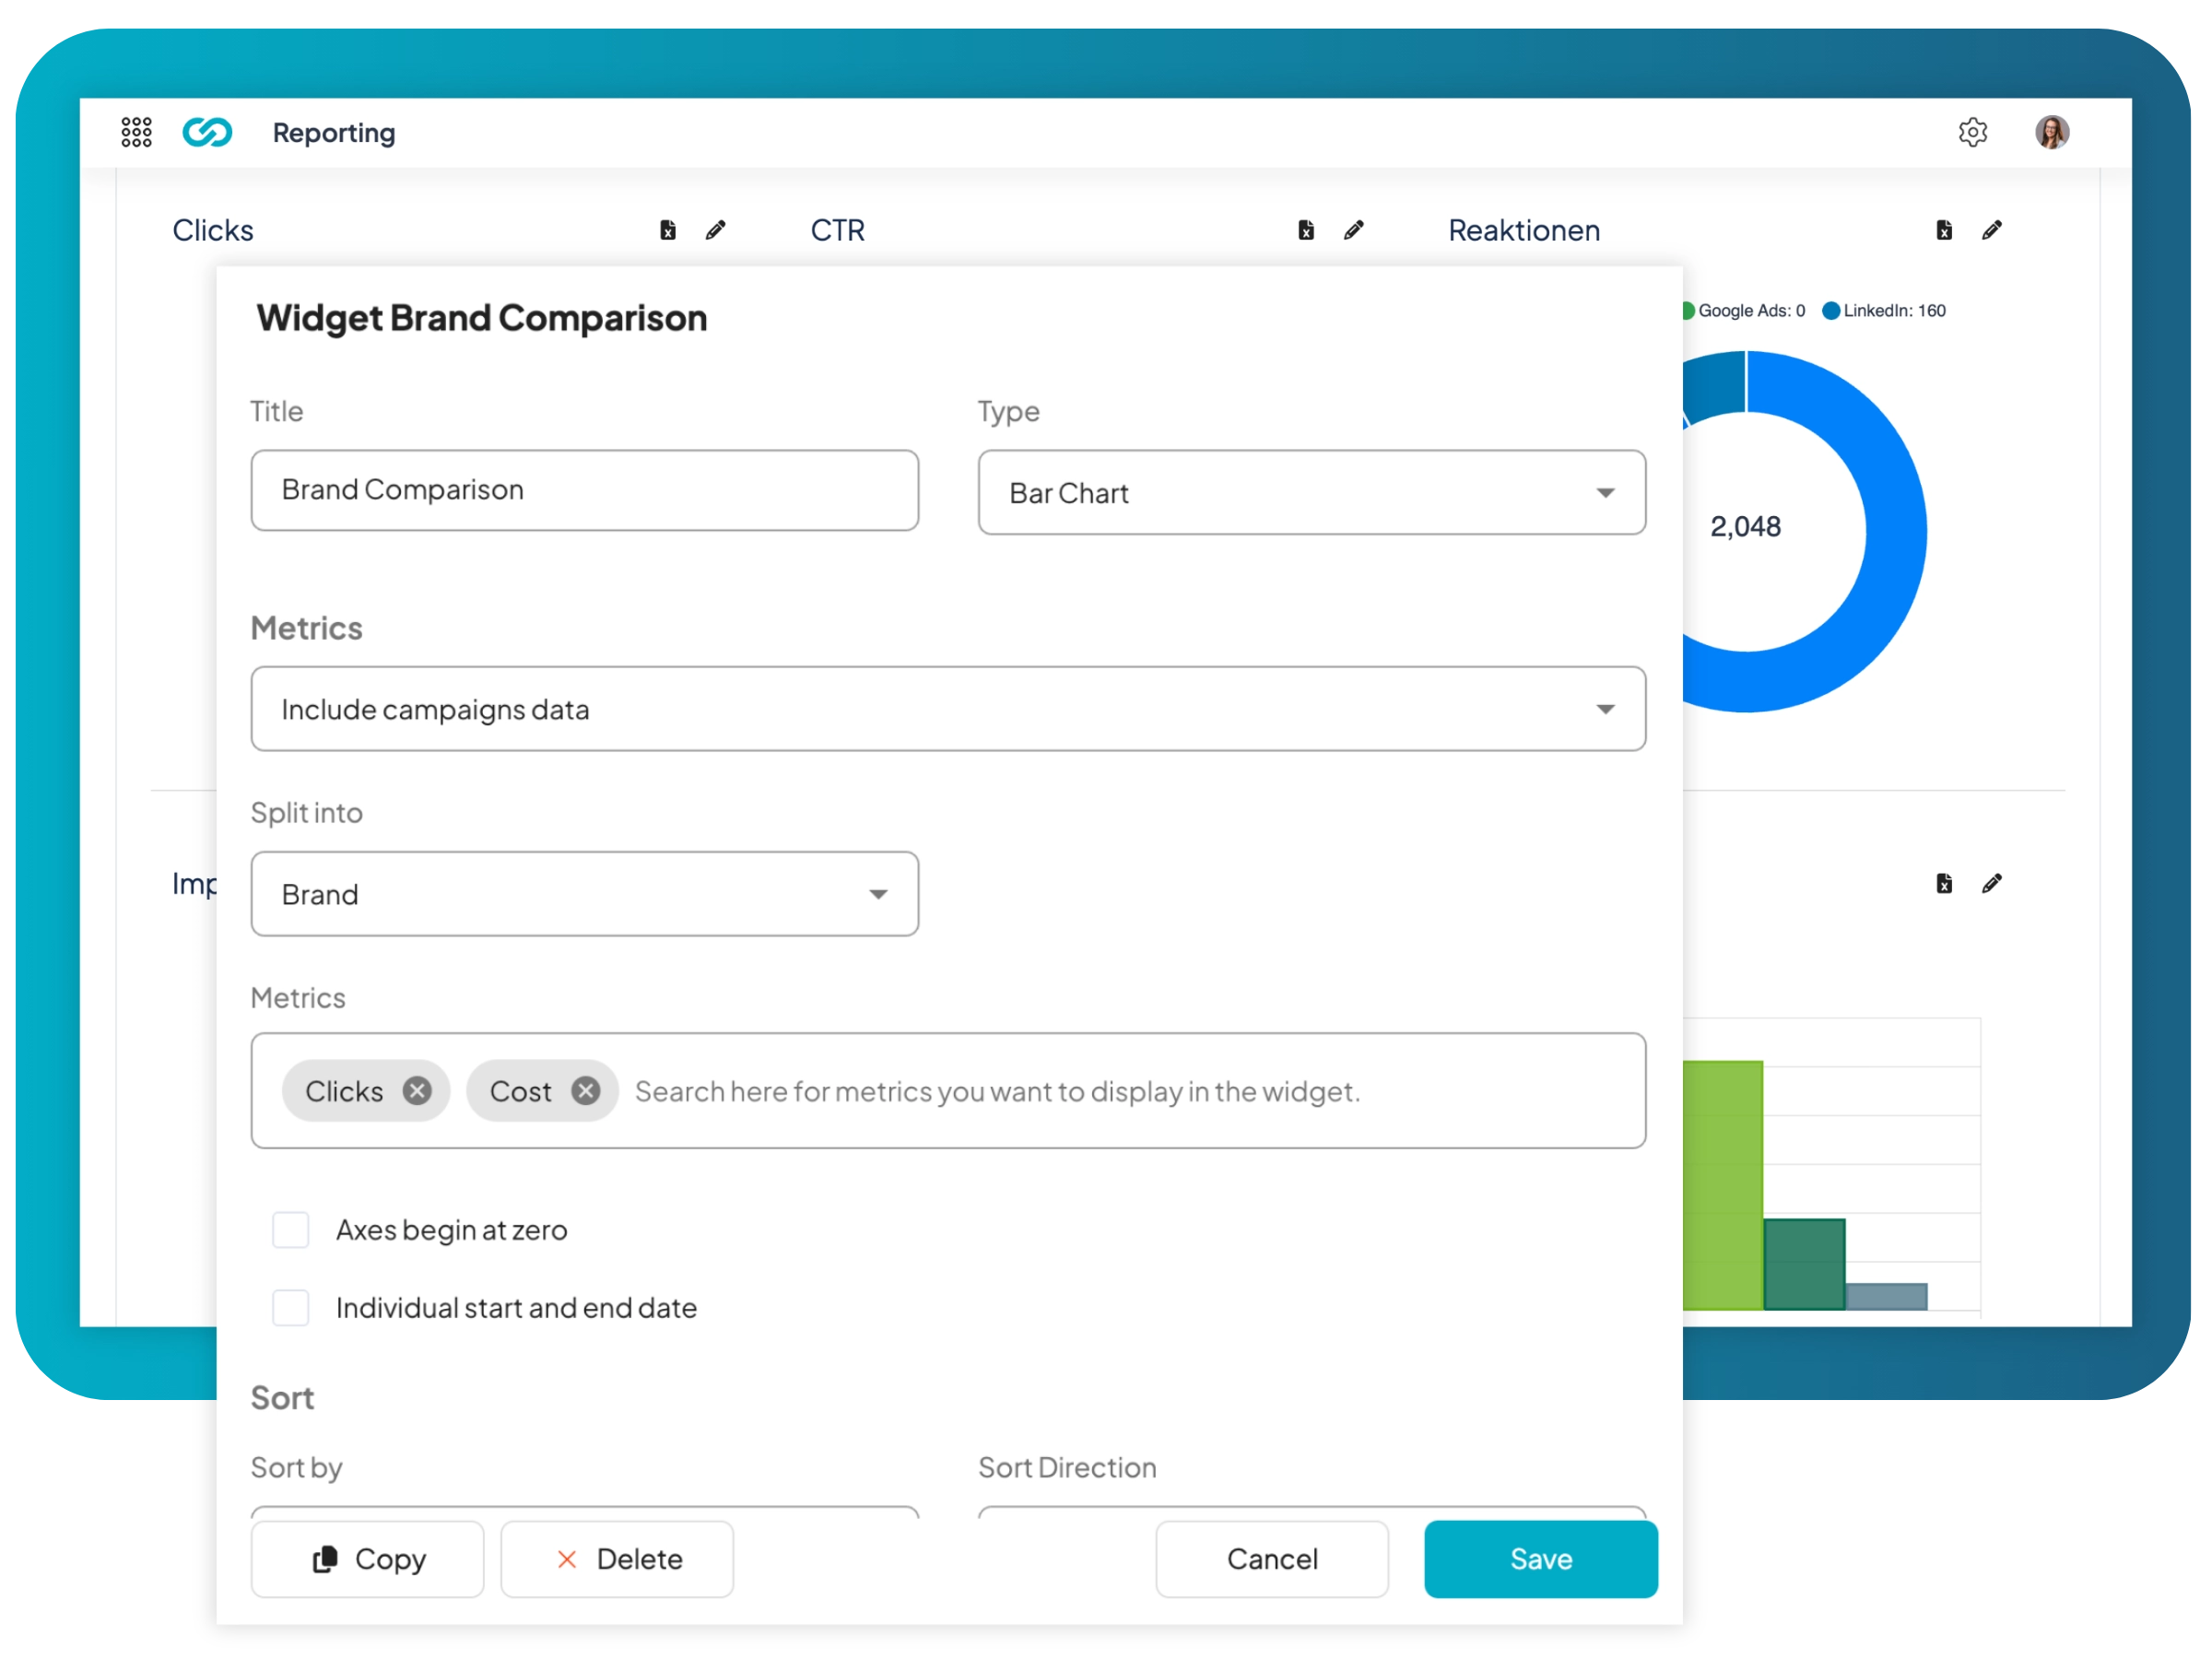The height and width of the screenshot is (1659, 2212).
Task: Export the Clicks widget to Excel
Action: pyautogui.click(x=668, y=231)
